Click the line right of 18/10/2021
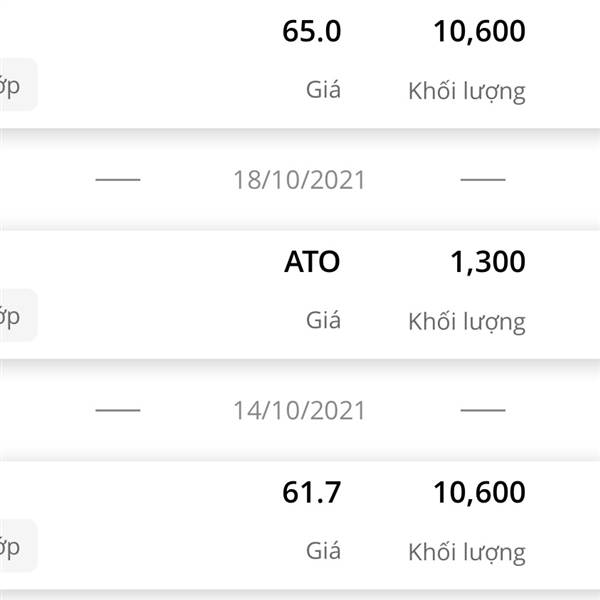600x600 pixels. tap(483, 179)
